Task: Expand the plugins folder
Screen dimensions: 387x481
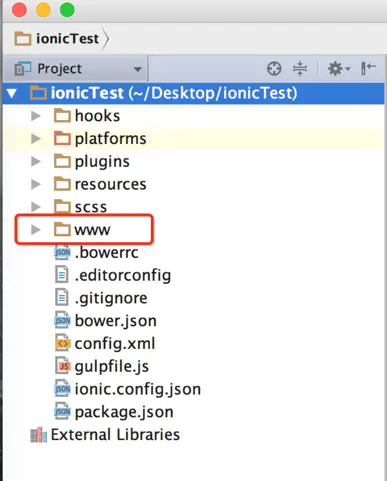Action: (x=36, y=161)
